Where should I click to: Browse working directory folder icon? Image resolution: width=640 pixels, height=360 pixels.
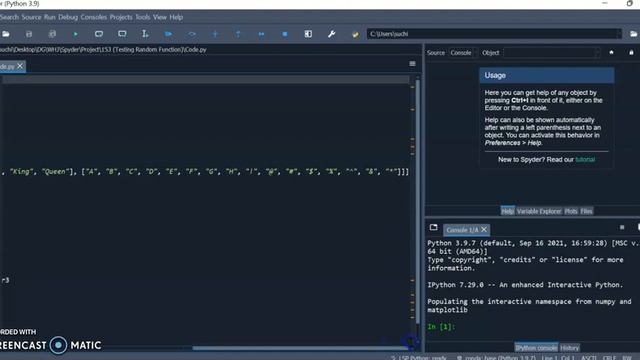pyautogui.click(x=633, y=34)
